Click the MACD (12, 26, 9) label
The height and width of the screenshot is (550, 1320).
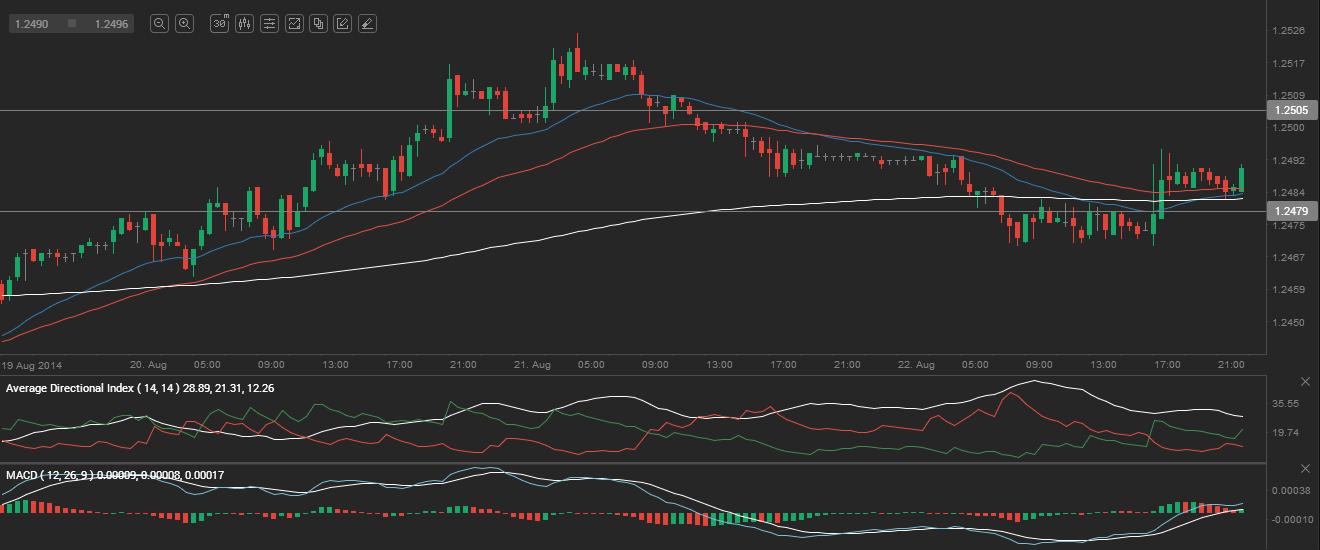tap(50, 474)
